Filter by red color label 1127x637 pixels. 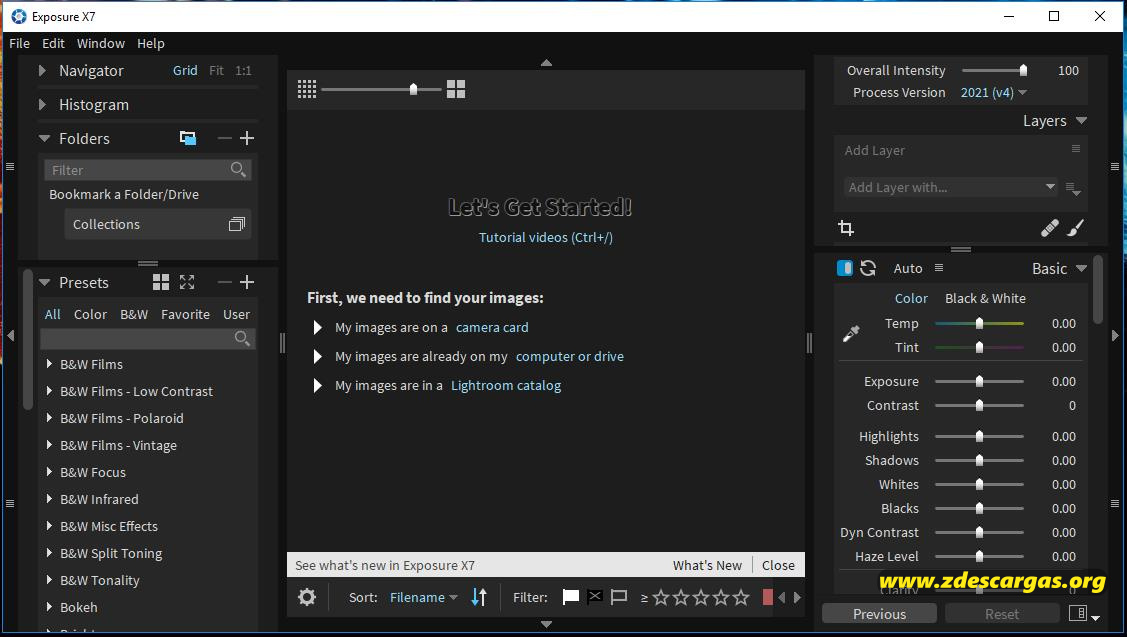(x=768, y=597)
